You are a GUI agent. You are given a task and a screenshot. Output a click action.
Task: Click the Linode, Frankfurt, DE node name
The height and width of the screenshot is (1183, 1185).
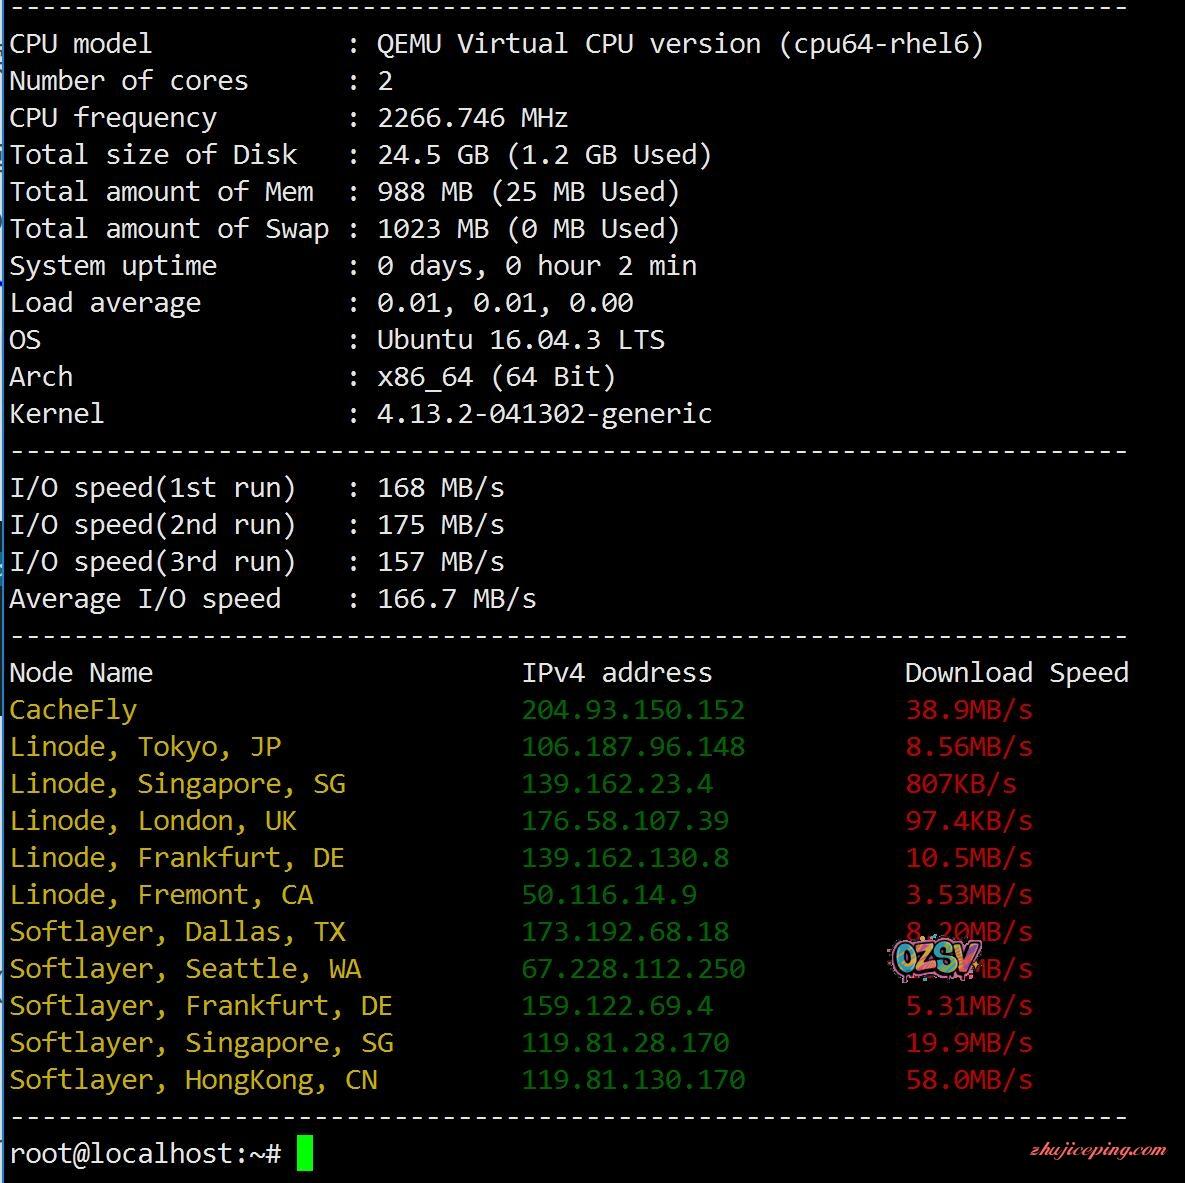pyautogui.click(x=177, y=858)
